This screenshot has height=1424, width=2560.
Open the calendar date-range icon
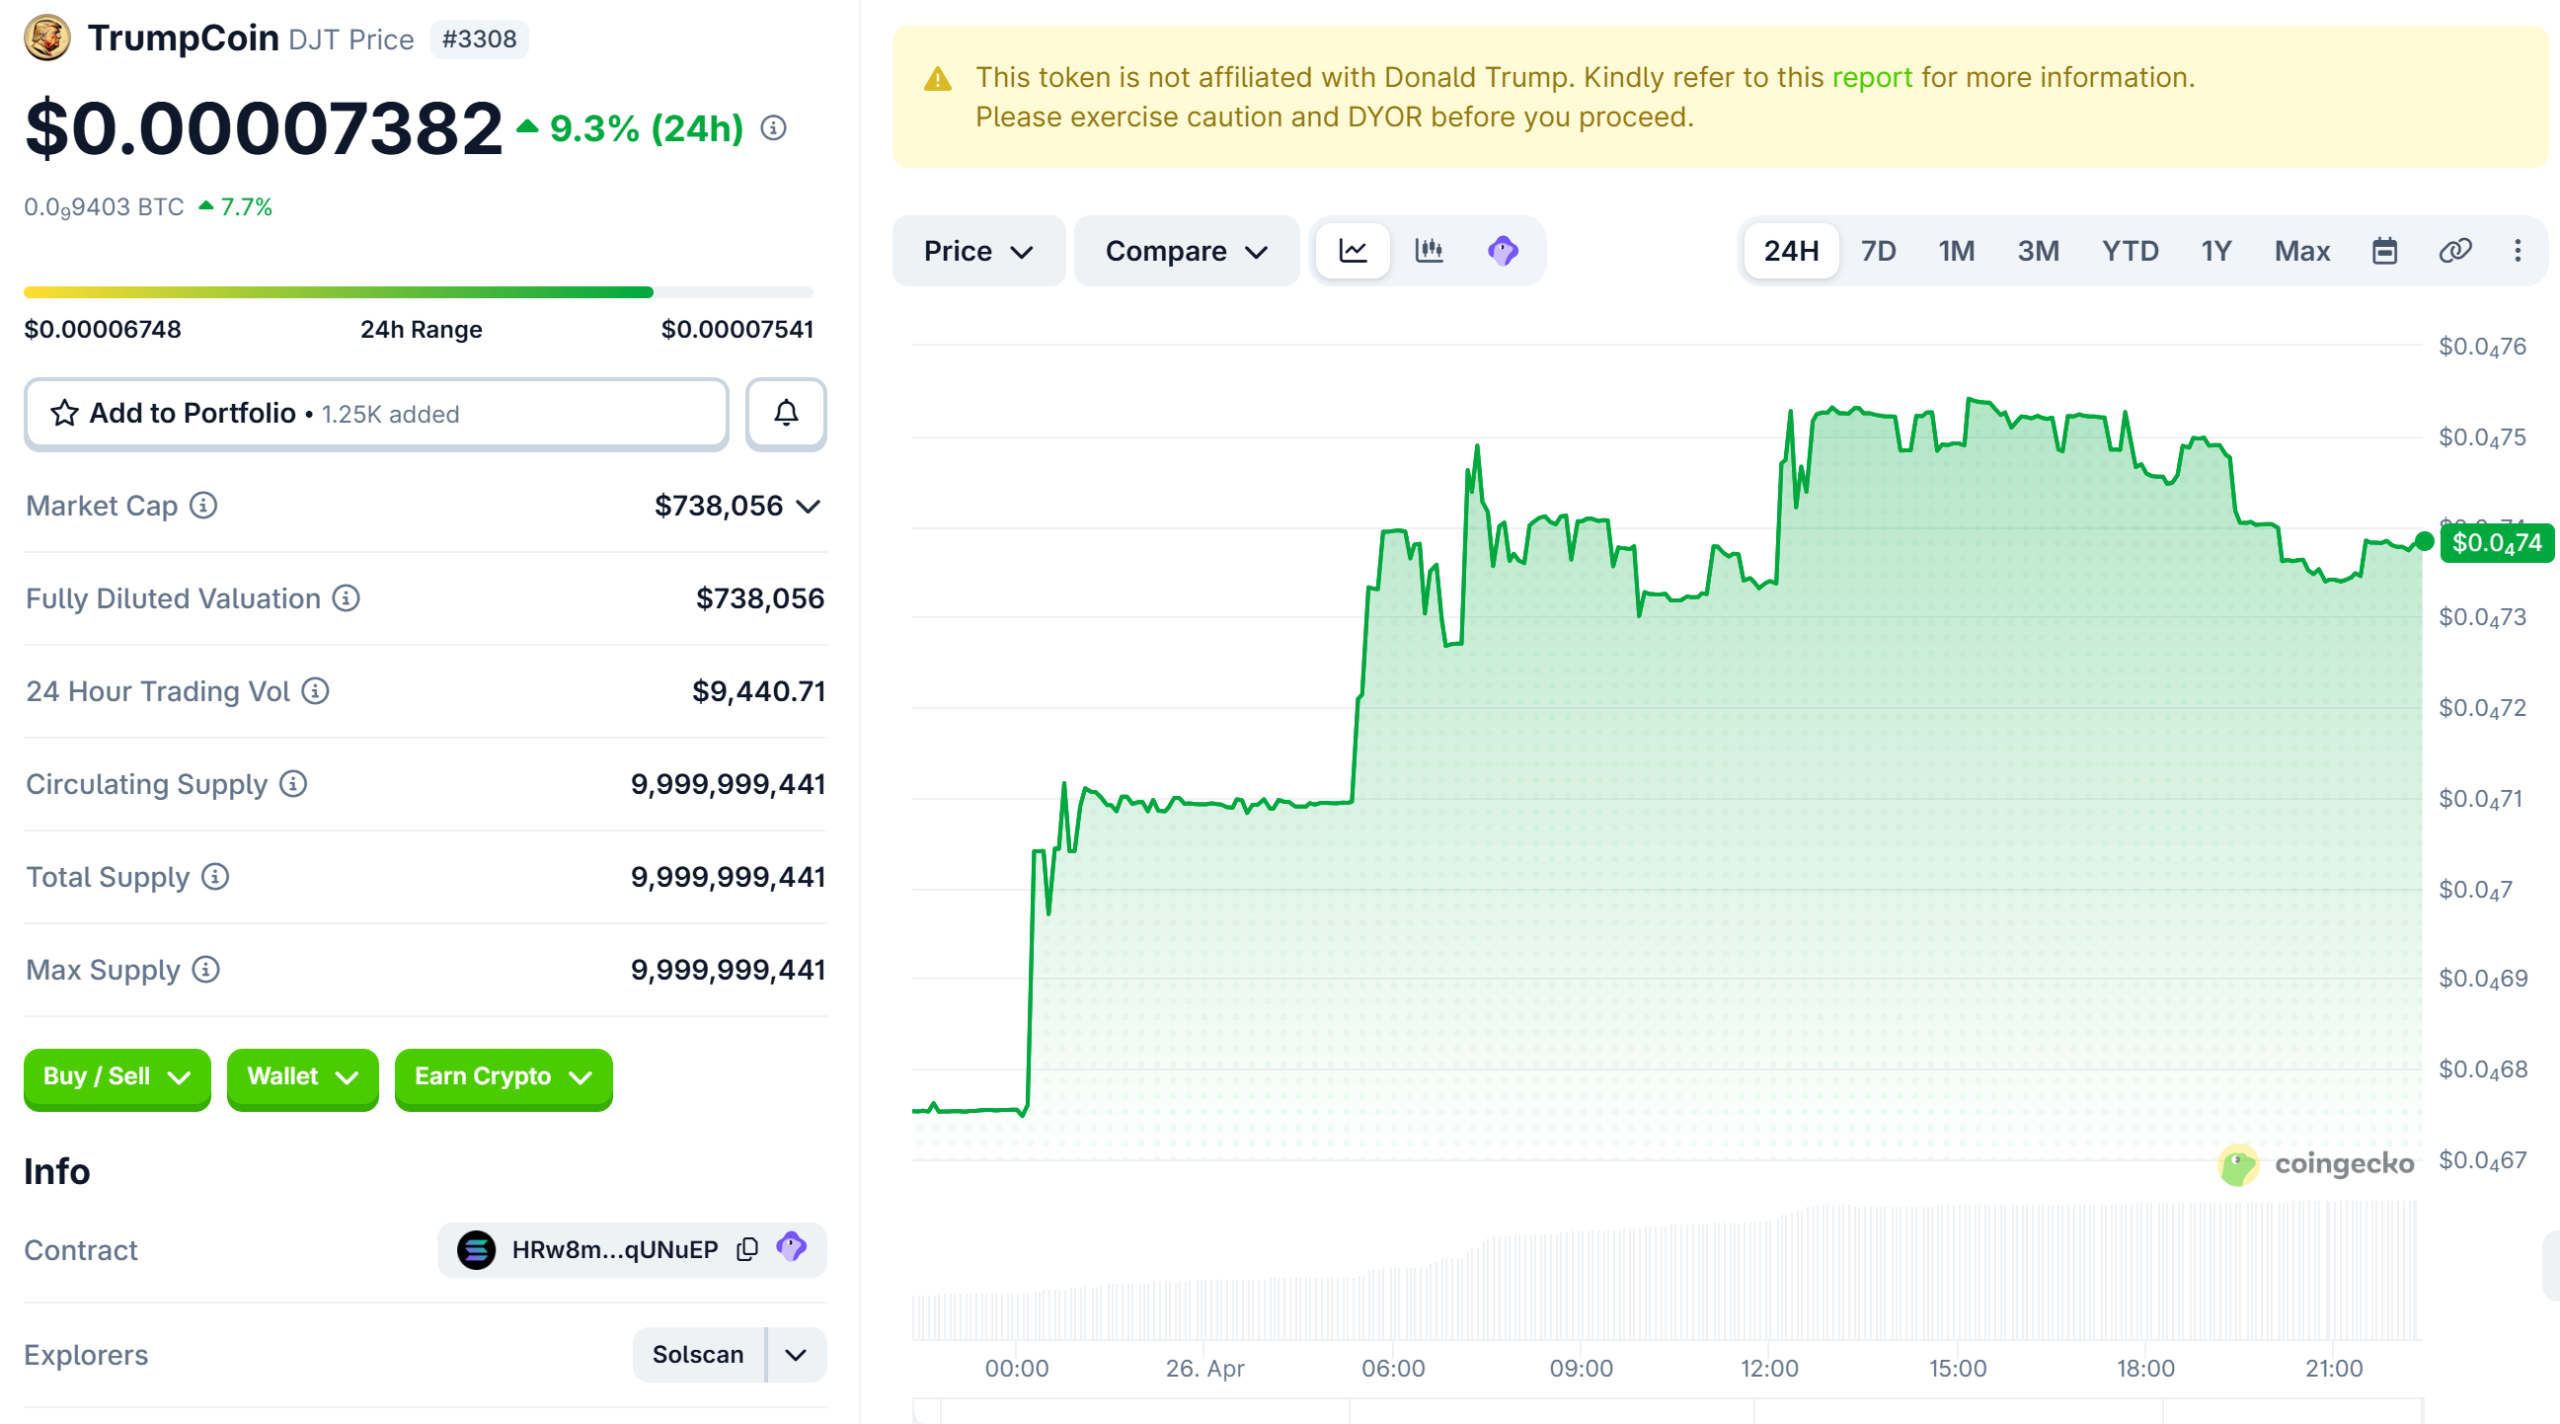[x=2385, y=251]
